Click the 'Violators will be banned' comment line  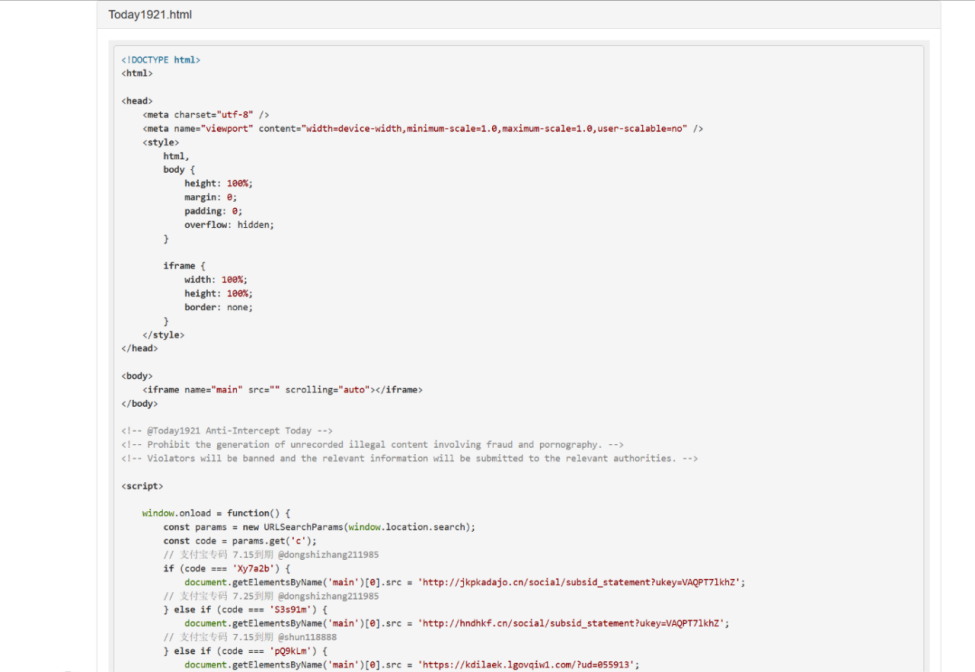coord(410,458)
